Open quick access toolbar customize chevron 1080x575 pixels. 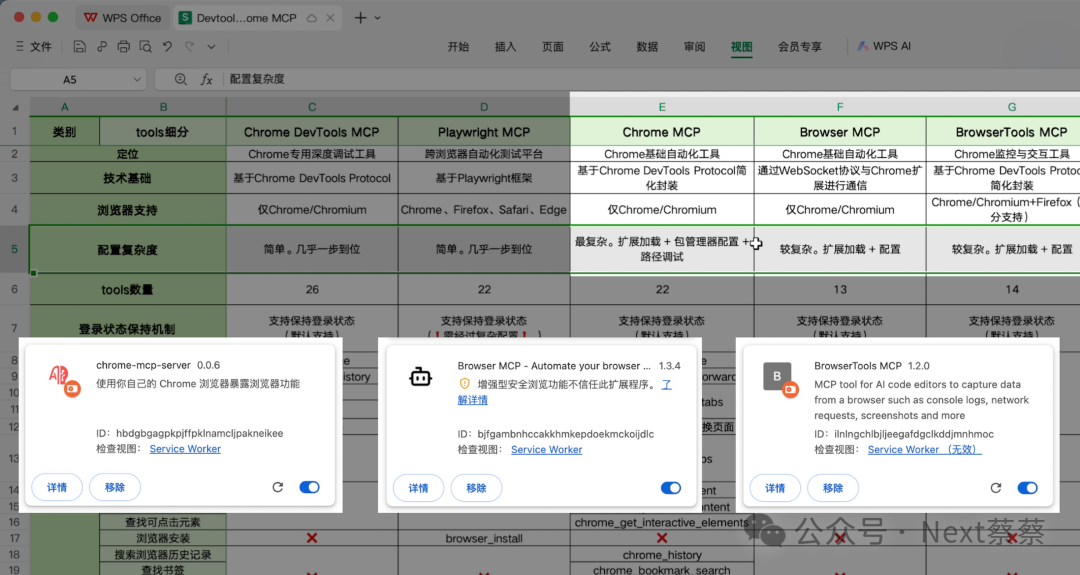[x=211, y=46]
